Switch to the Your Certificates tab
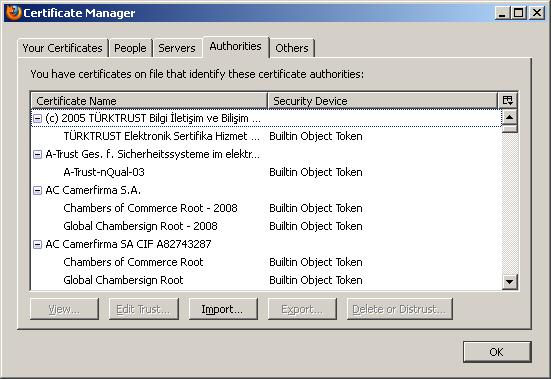This screenshot has width=551, height=379. [63, 48]
